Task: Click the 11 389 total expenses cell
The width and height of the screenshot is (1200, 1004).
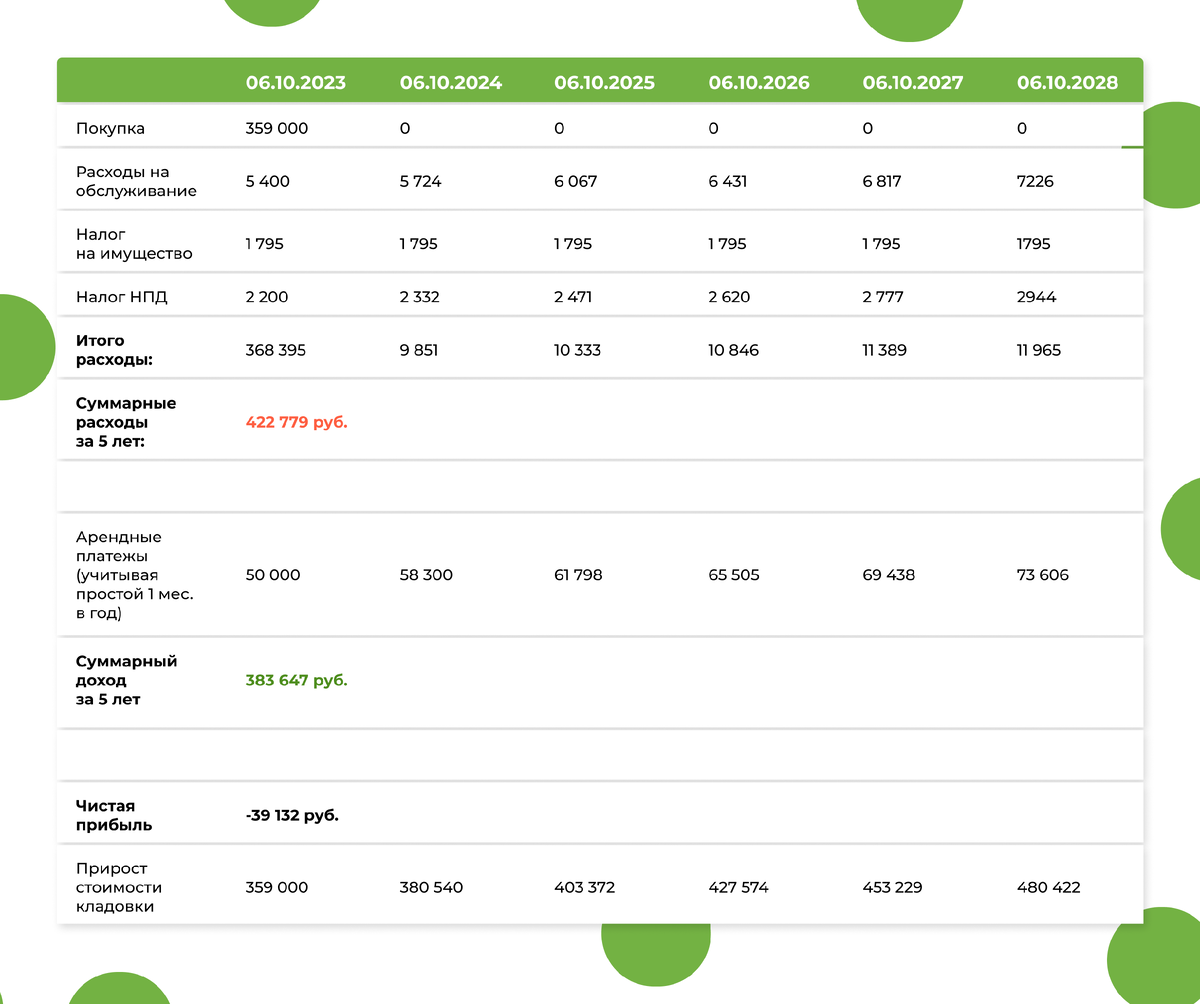Action: [x=885, y=351]
